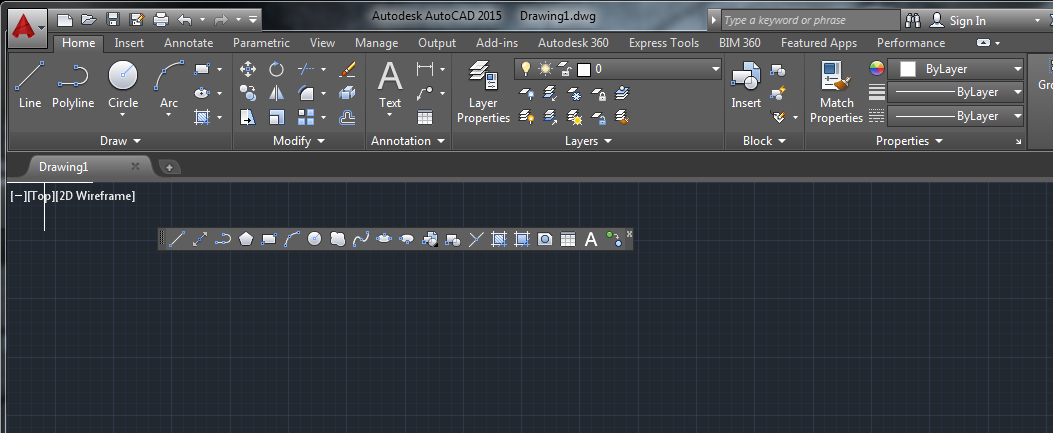Viewport: 1053px width, 433px height.
Task: Open the Lineweight ByLayer dropdown
Action: pos(956,92)
